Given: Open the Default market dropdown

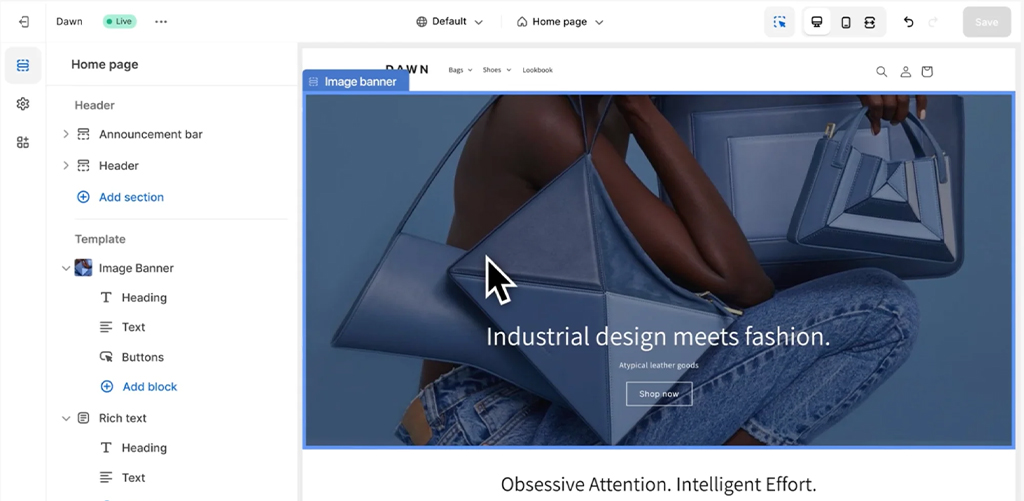Looking at the screenshot, I should pos(449,22).
